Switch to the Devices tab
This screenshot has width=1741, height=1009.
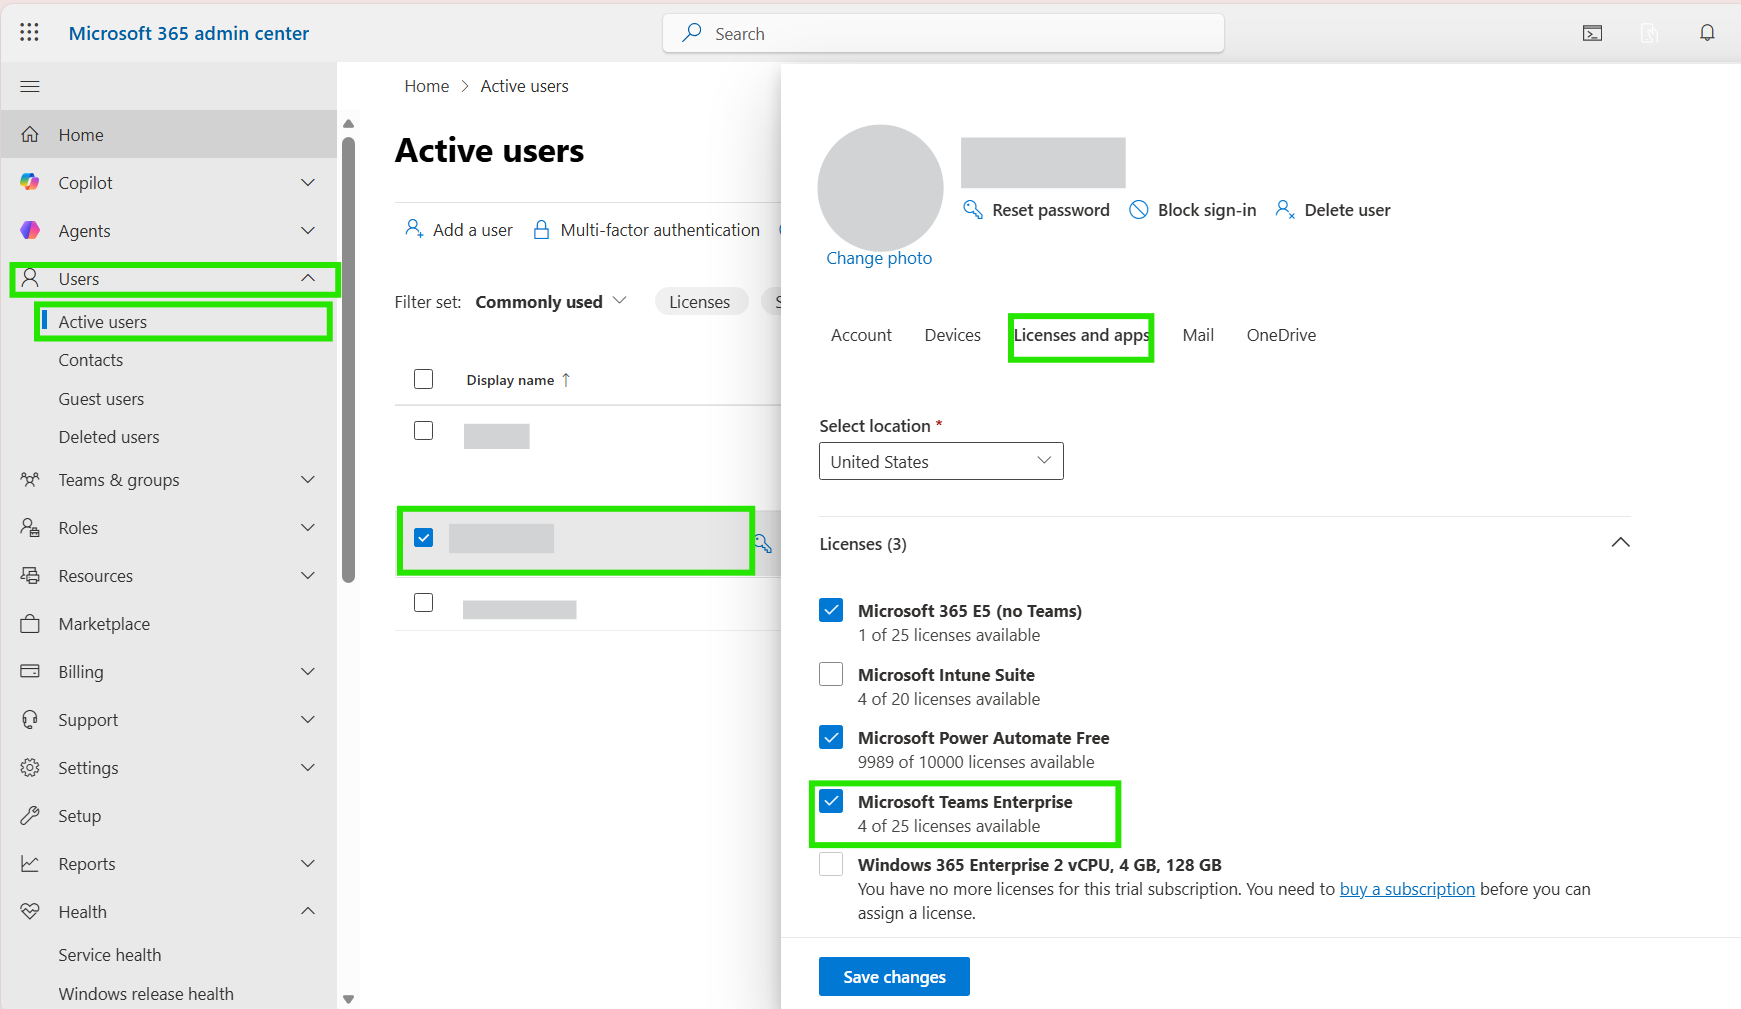pyautogui.click(x=952, y=335)
